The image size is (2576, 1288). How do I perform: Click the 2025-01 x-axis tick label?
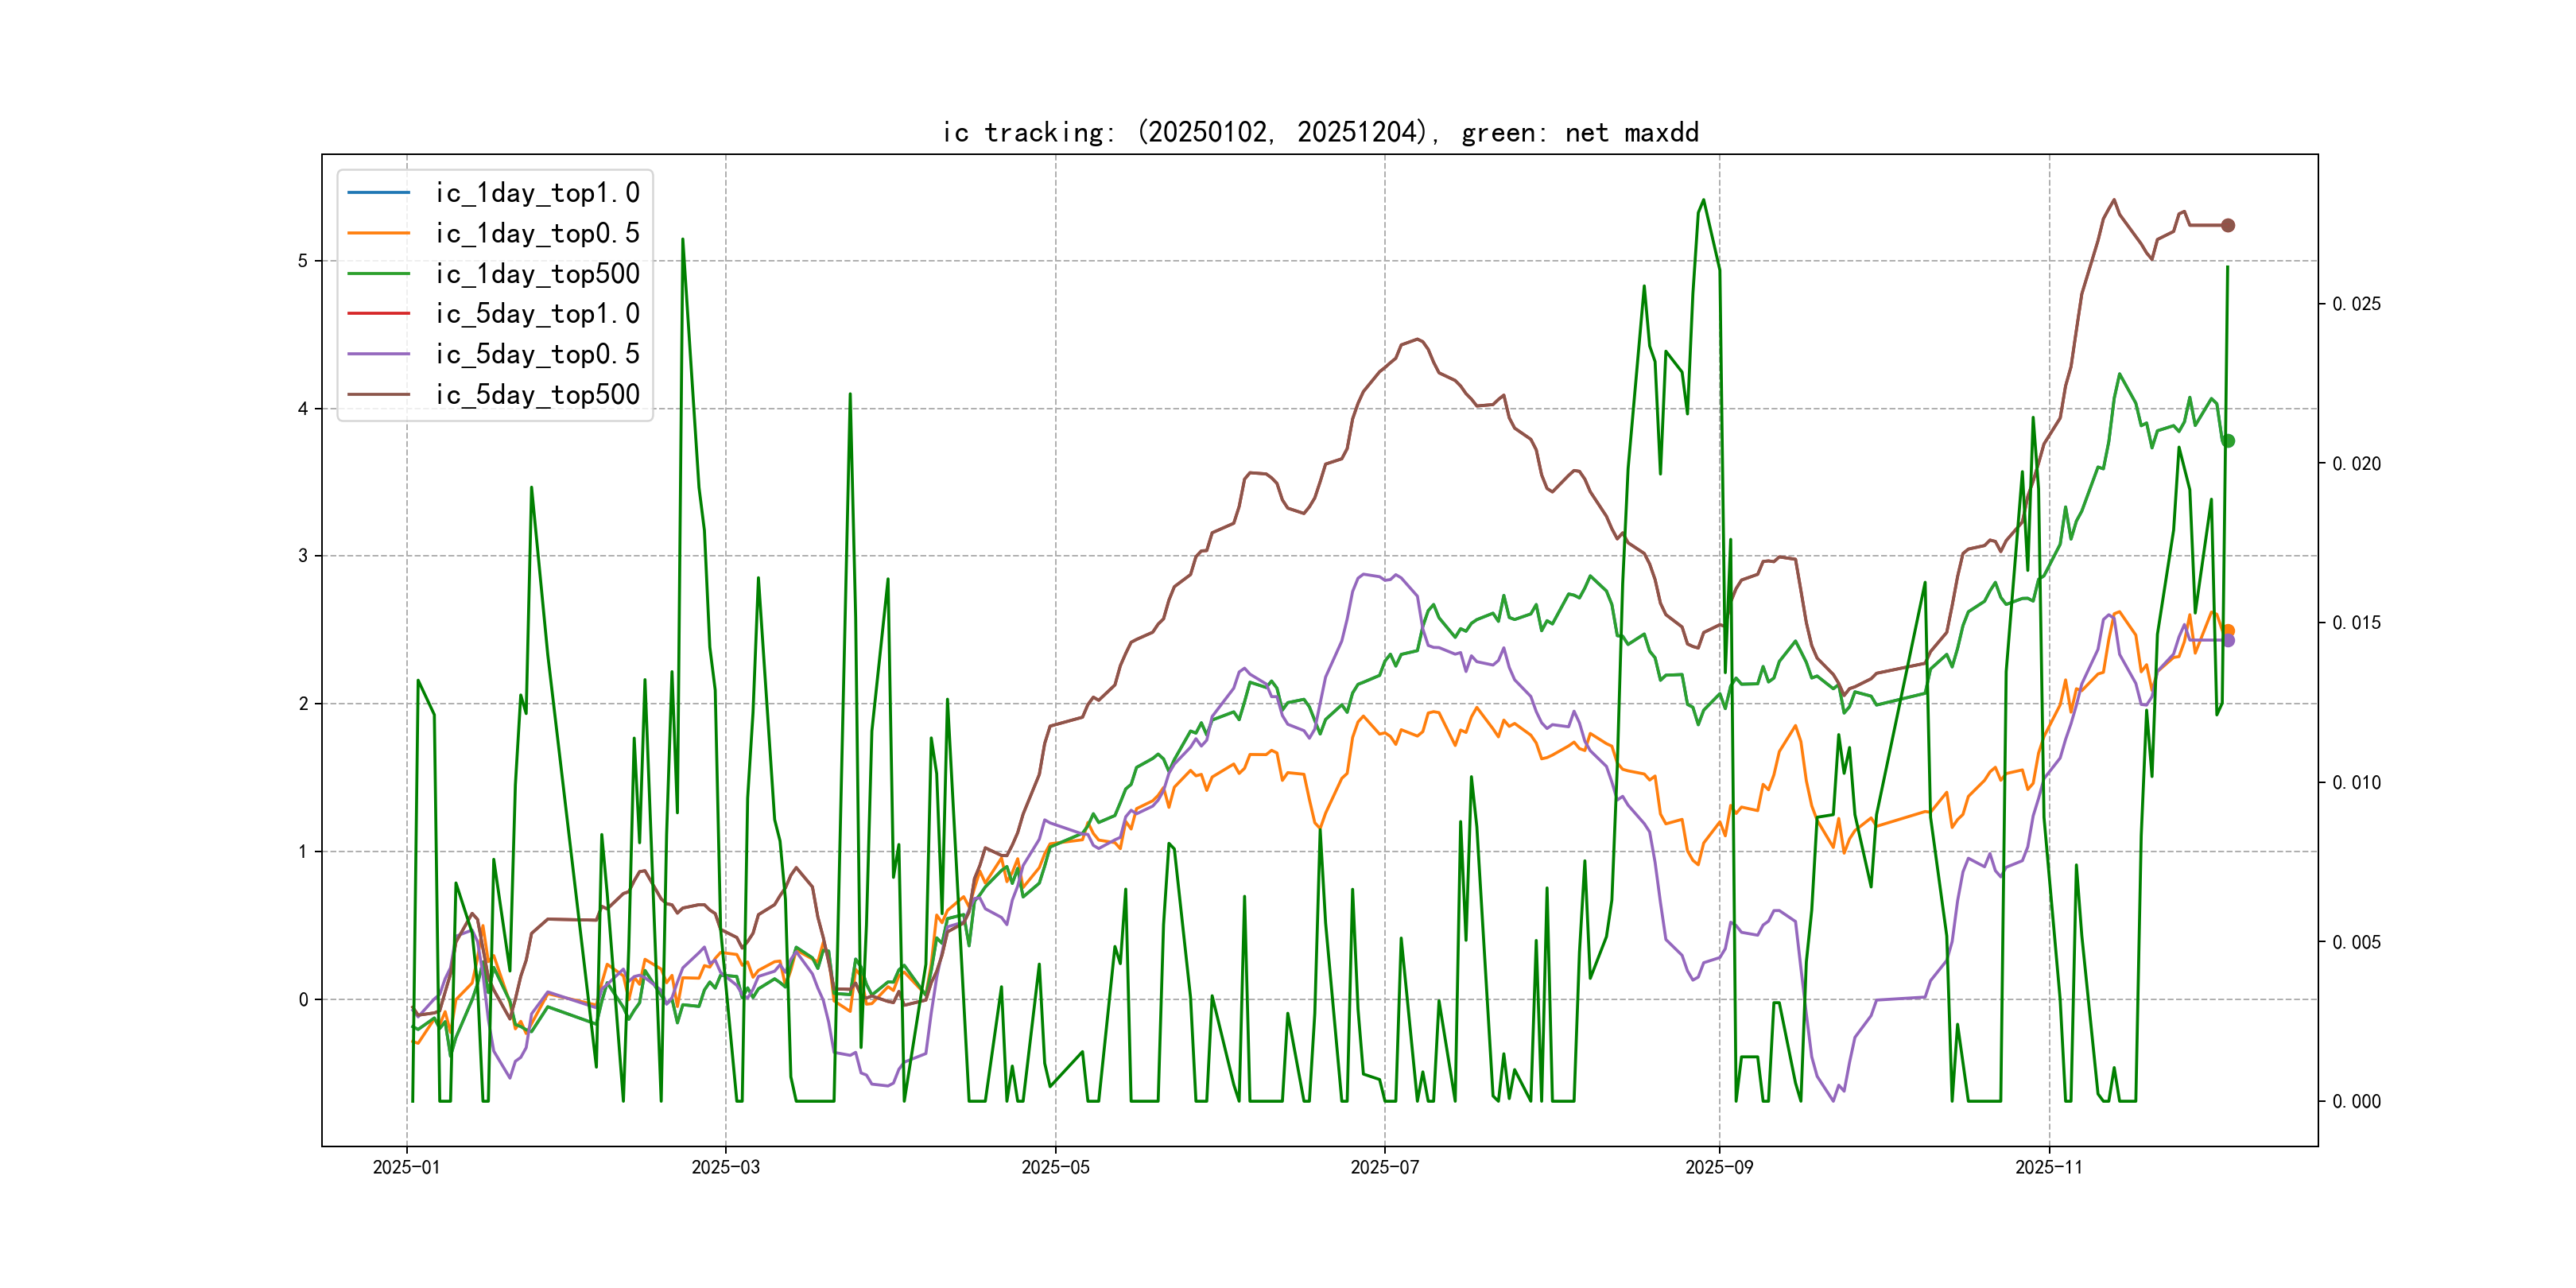point(406,1167)
